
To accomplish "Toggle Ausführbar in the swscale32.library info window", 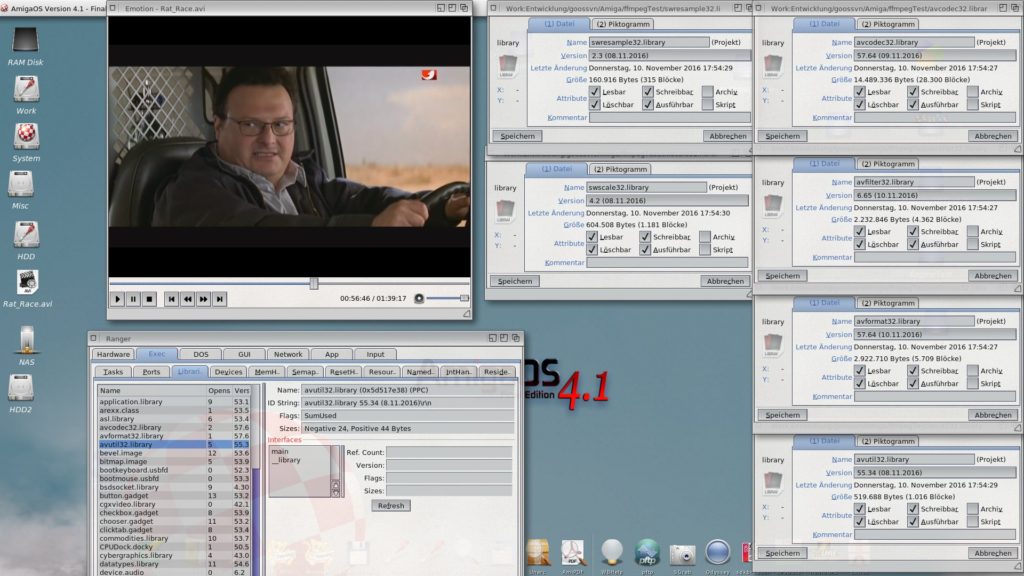I will 645,249.
